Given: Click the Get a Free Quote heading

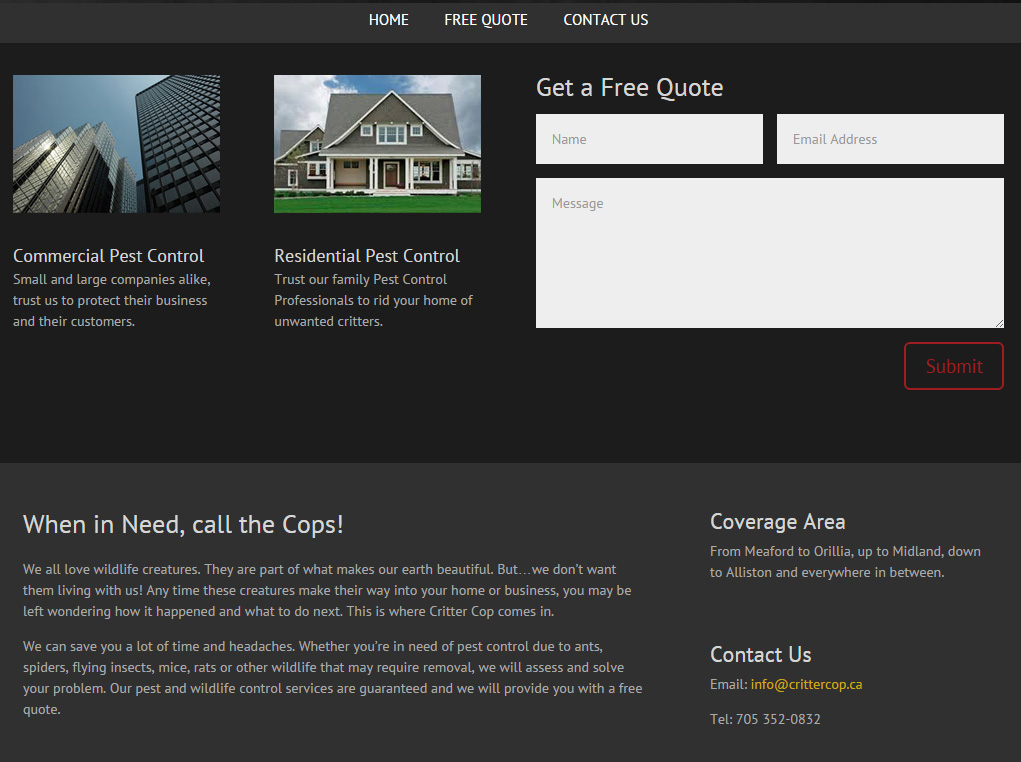Looking at the screenshot, I should (x=629, y=88).
